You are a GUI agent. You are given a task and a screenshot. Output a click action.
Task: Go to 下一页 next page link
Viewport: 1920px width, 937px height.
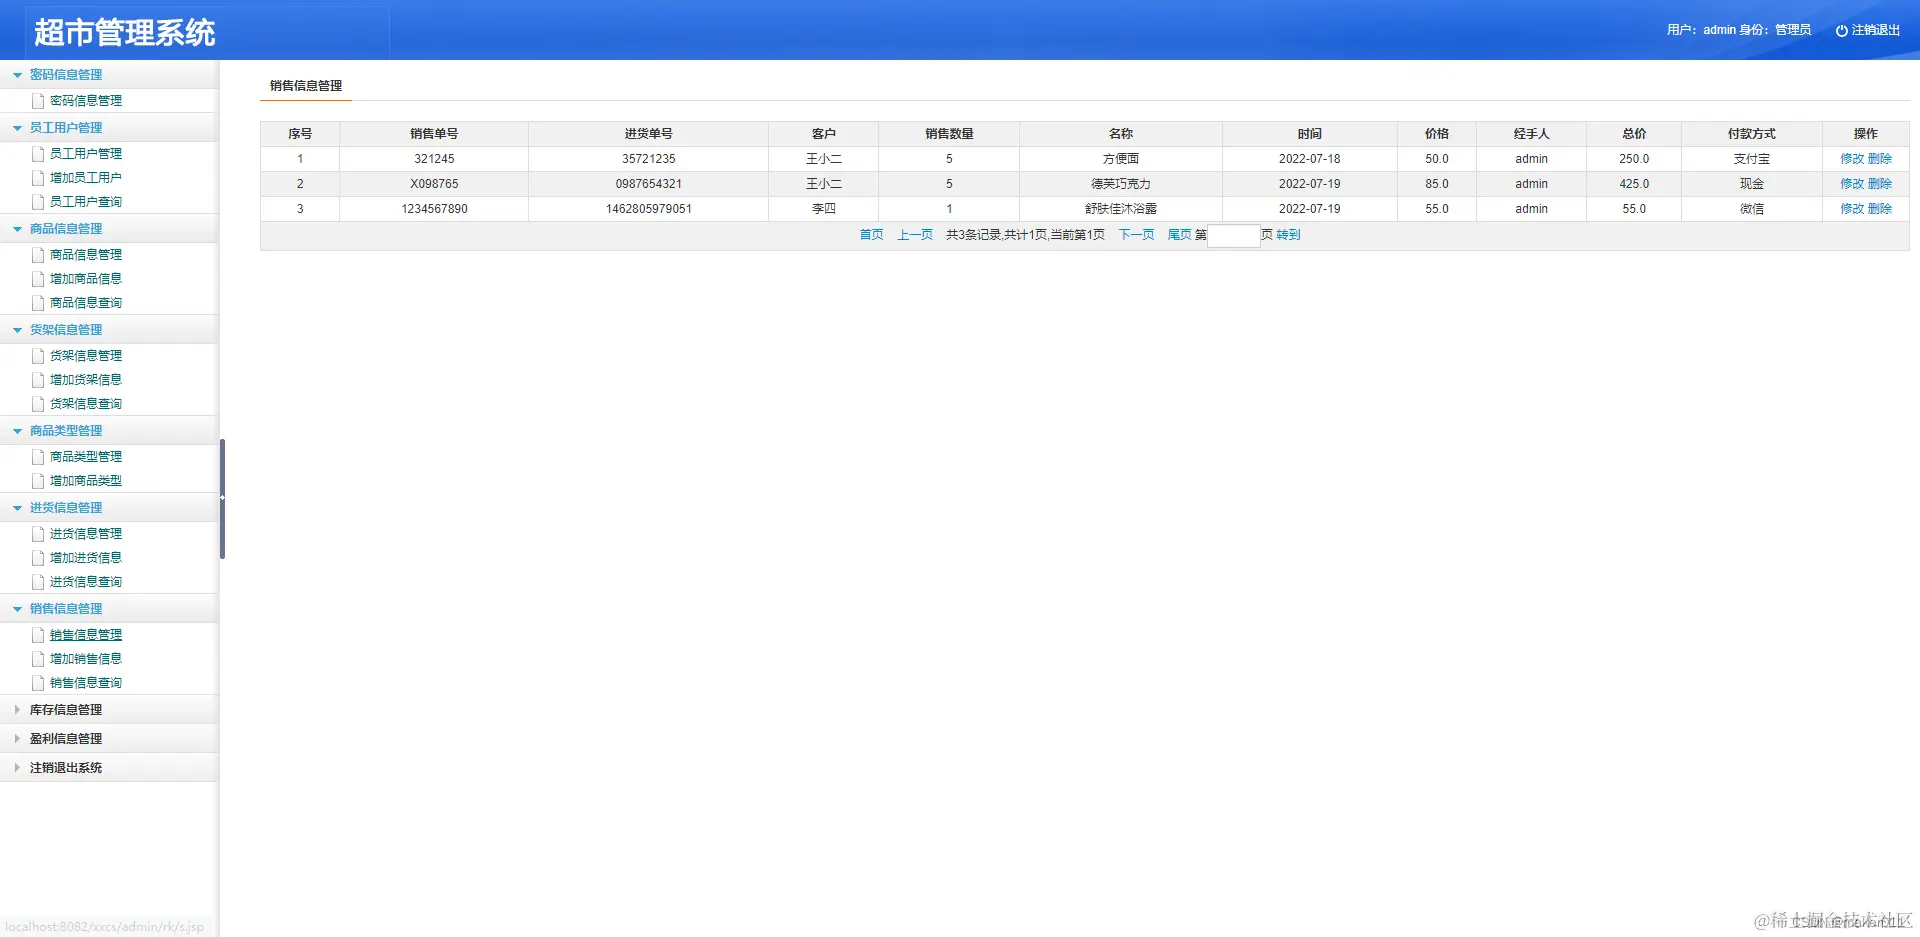(x=1136, y=235)
